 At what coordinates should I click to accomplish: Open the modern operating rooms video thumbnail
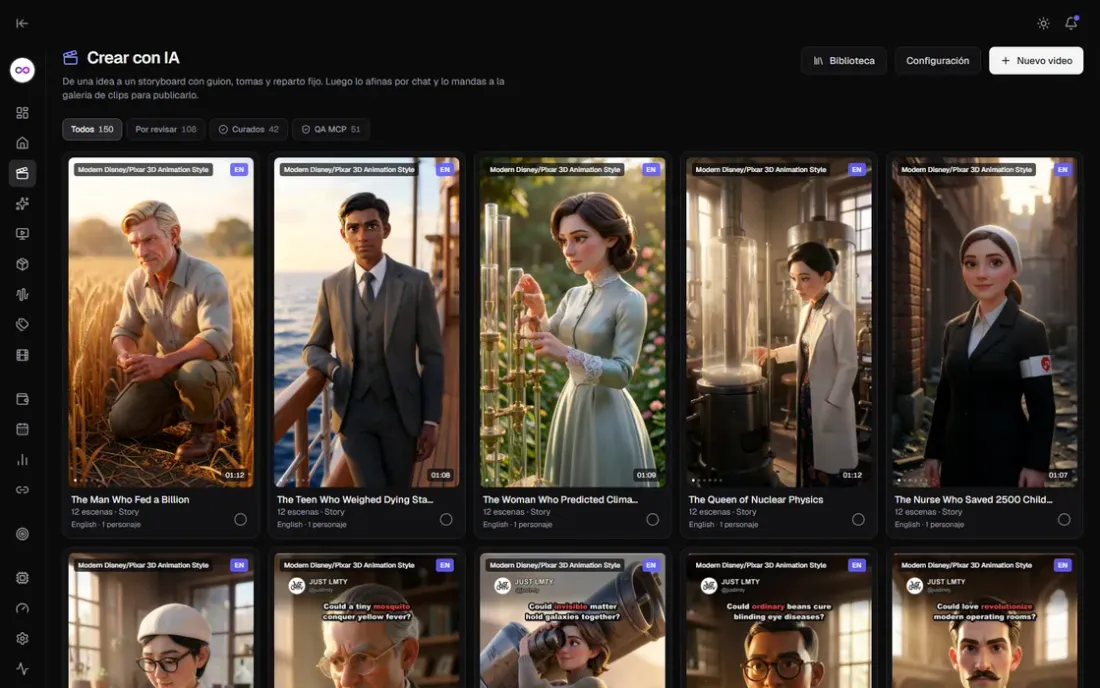pos(984,621)
